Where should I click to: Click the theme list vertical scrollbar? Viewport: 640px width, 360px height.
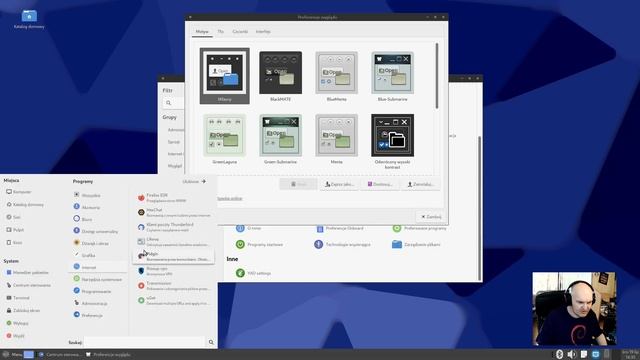437,76
